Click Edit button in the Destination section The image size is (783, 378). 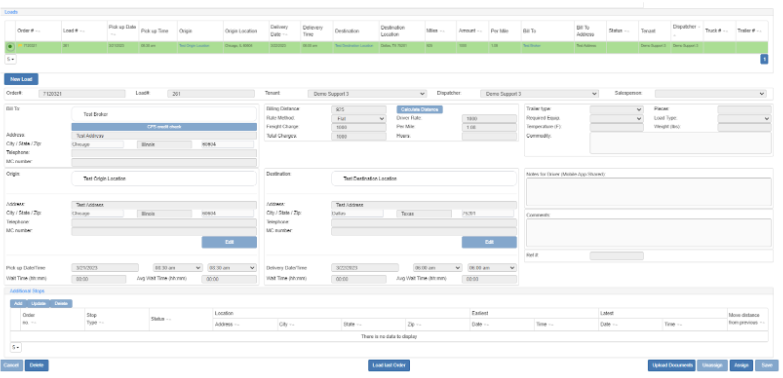coord(489,242)
